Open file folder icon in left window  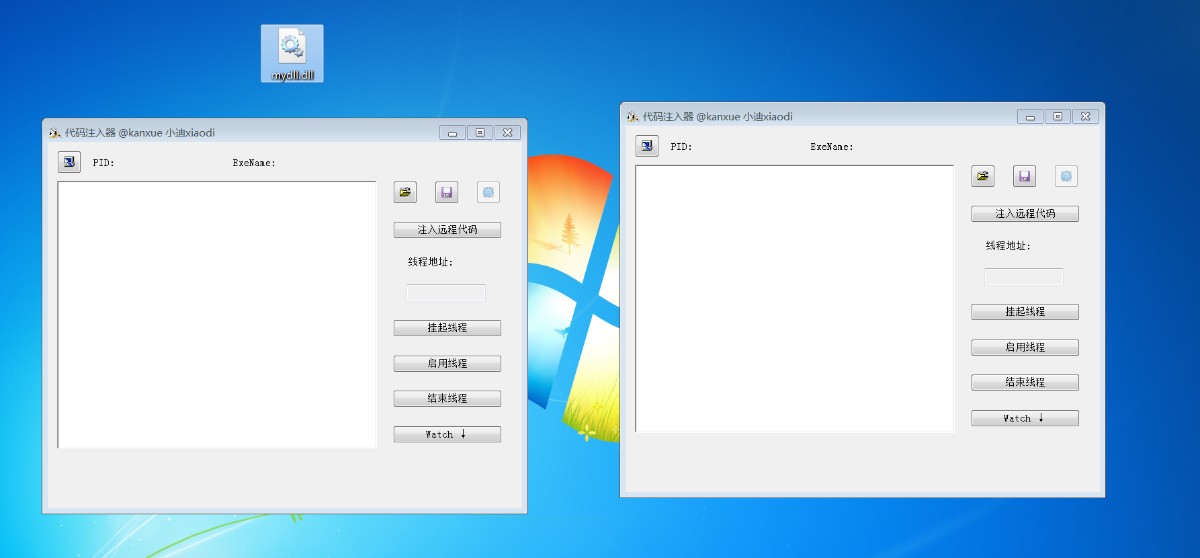pyautogui.click(x=405, y=192)
